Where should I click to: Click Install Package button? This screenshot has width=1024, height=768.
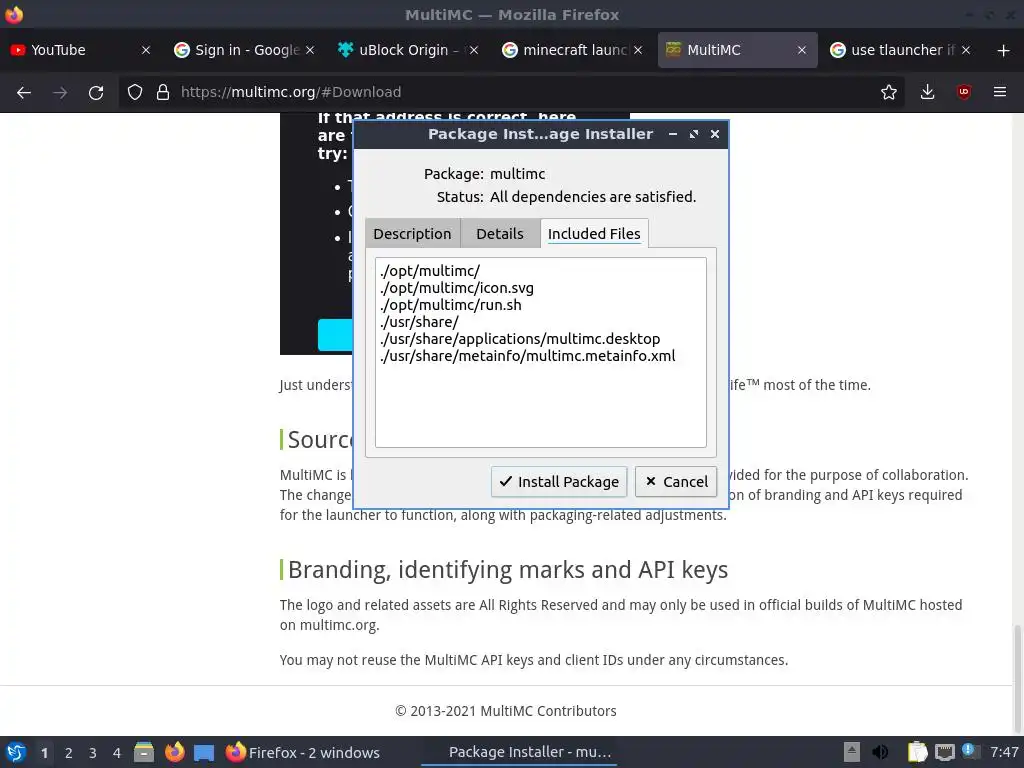point(559,482)
